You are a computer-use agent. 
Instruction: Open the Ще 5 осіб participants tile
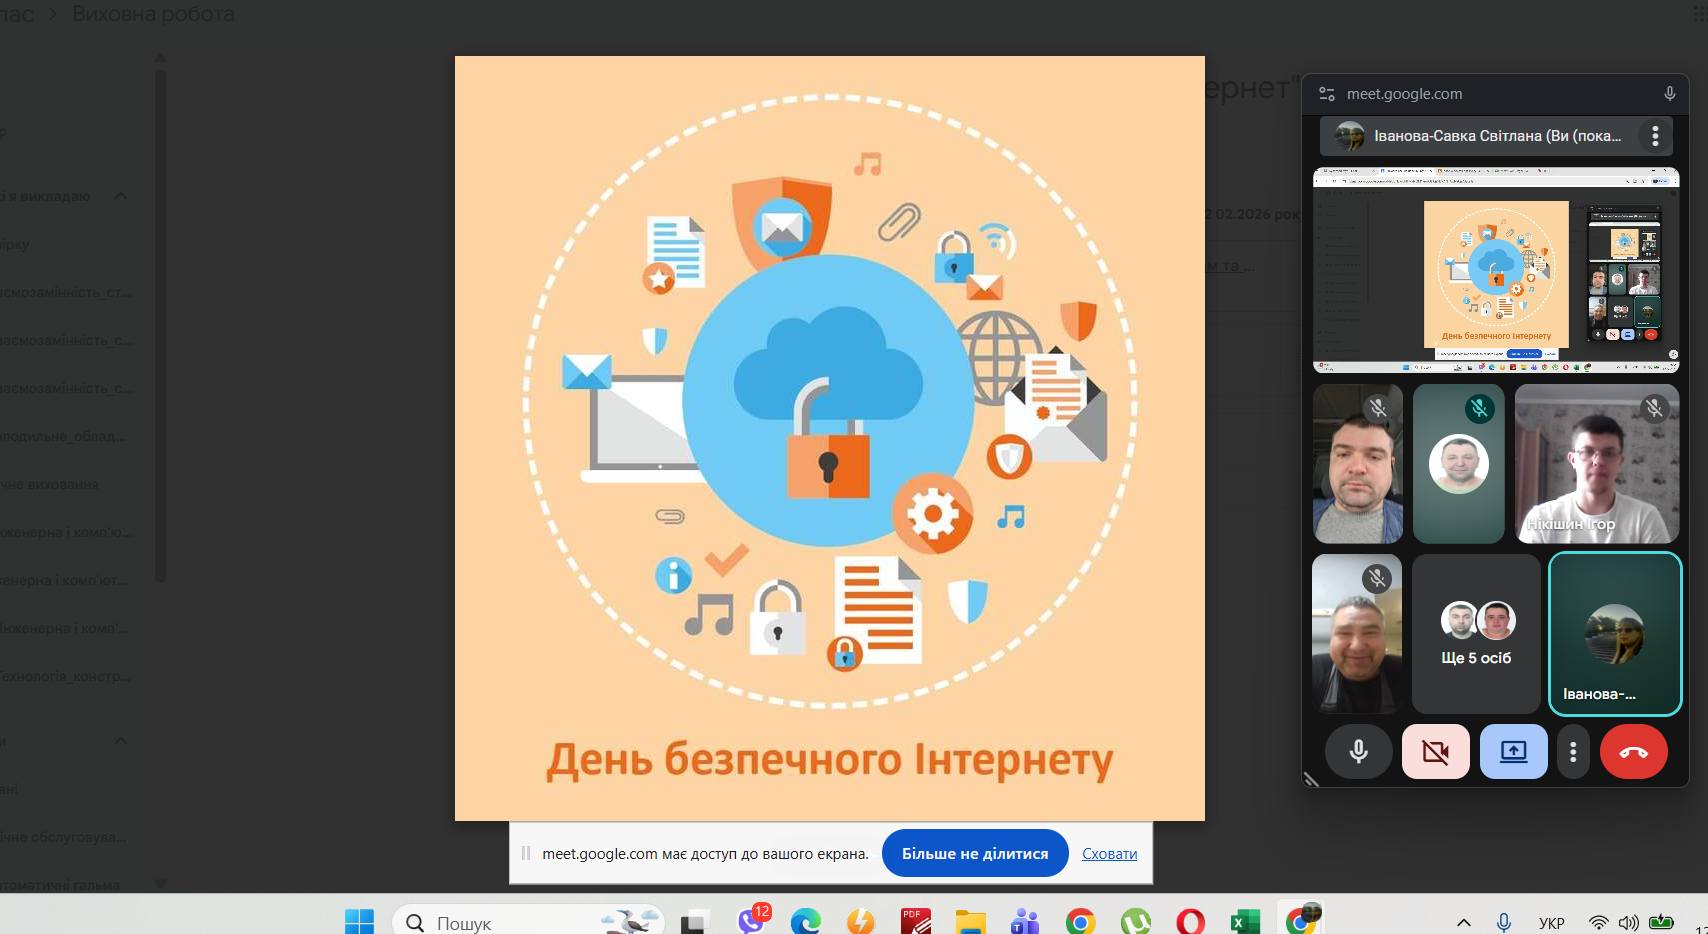[x=1476, y=633]
